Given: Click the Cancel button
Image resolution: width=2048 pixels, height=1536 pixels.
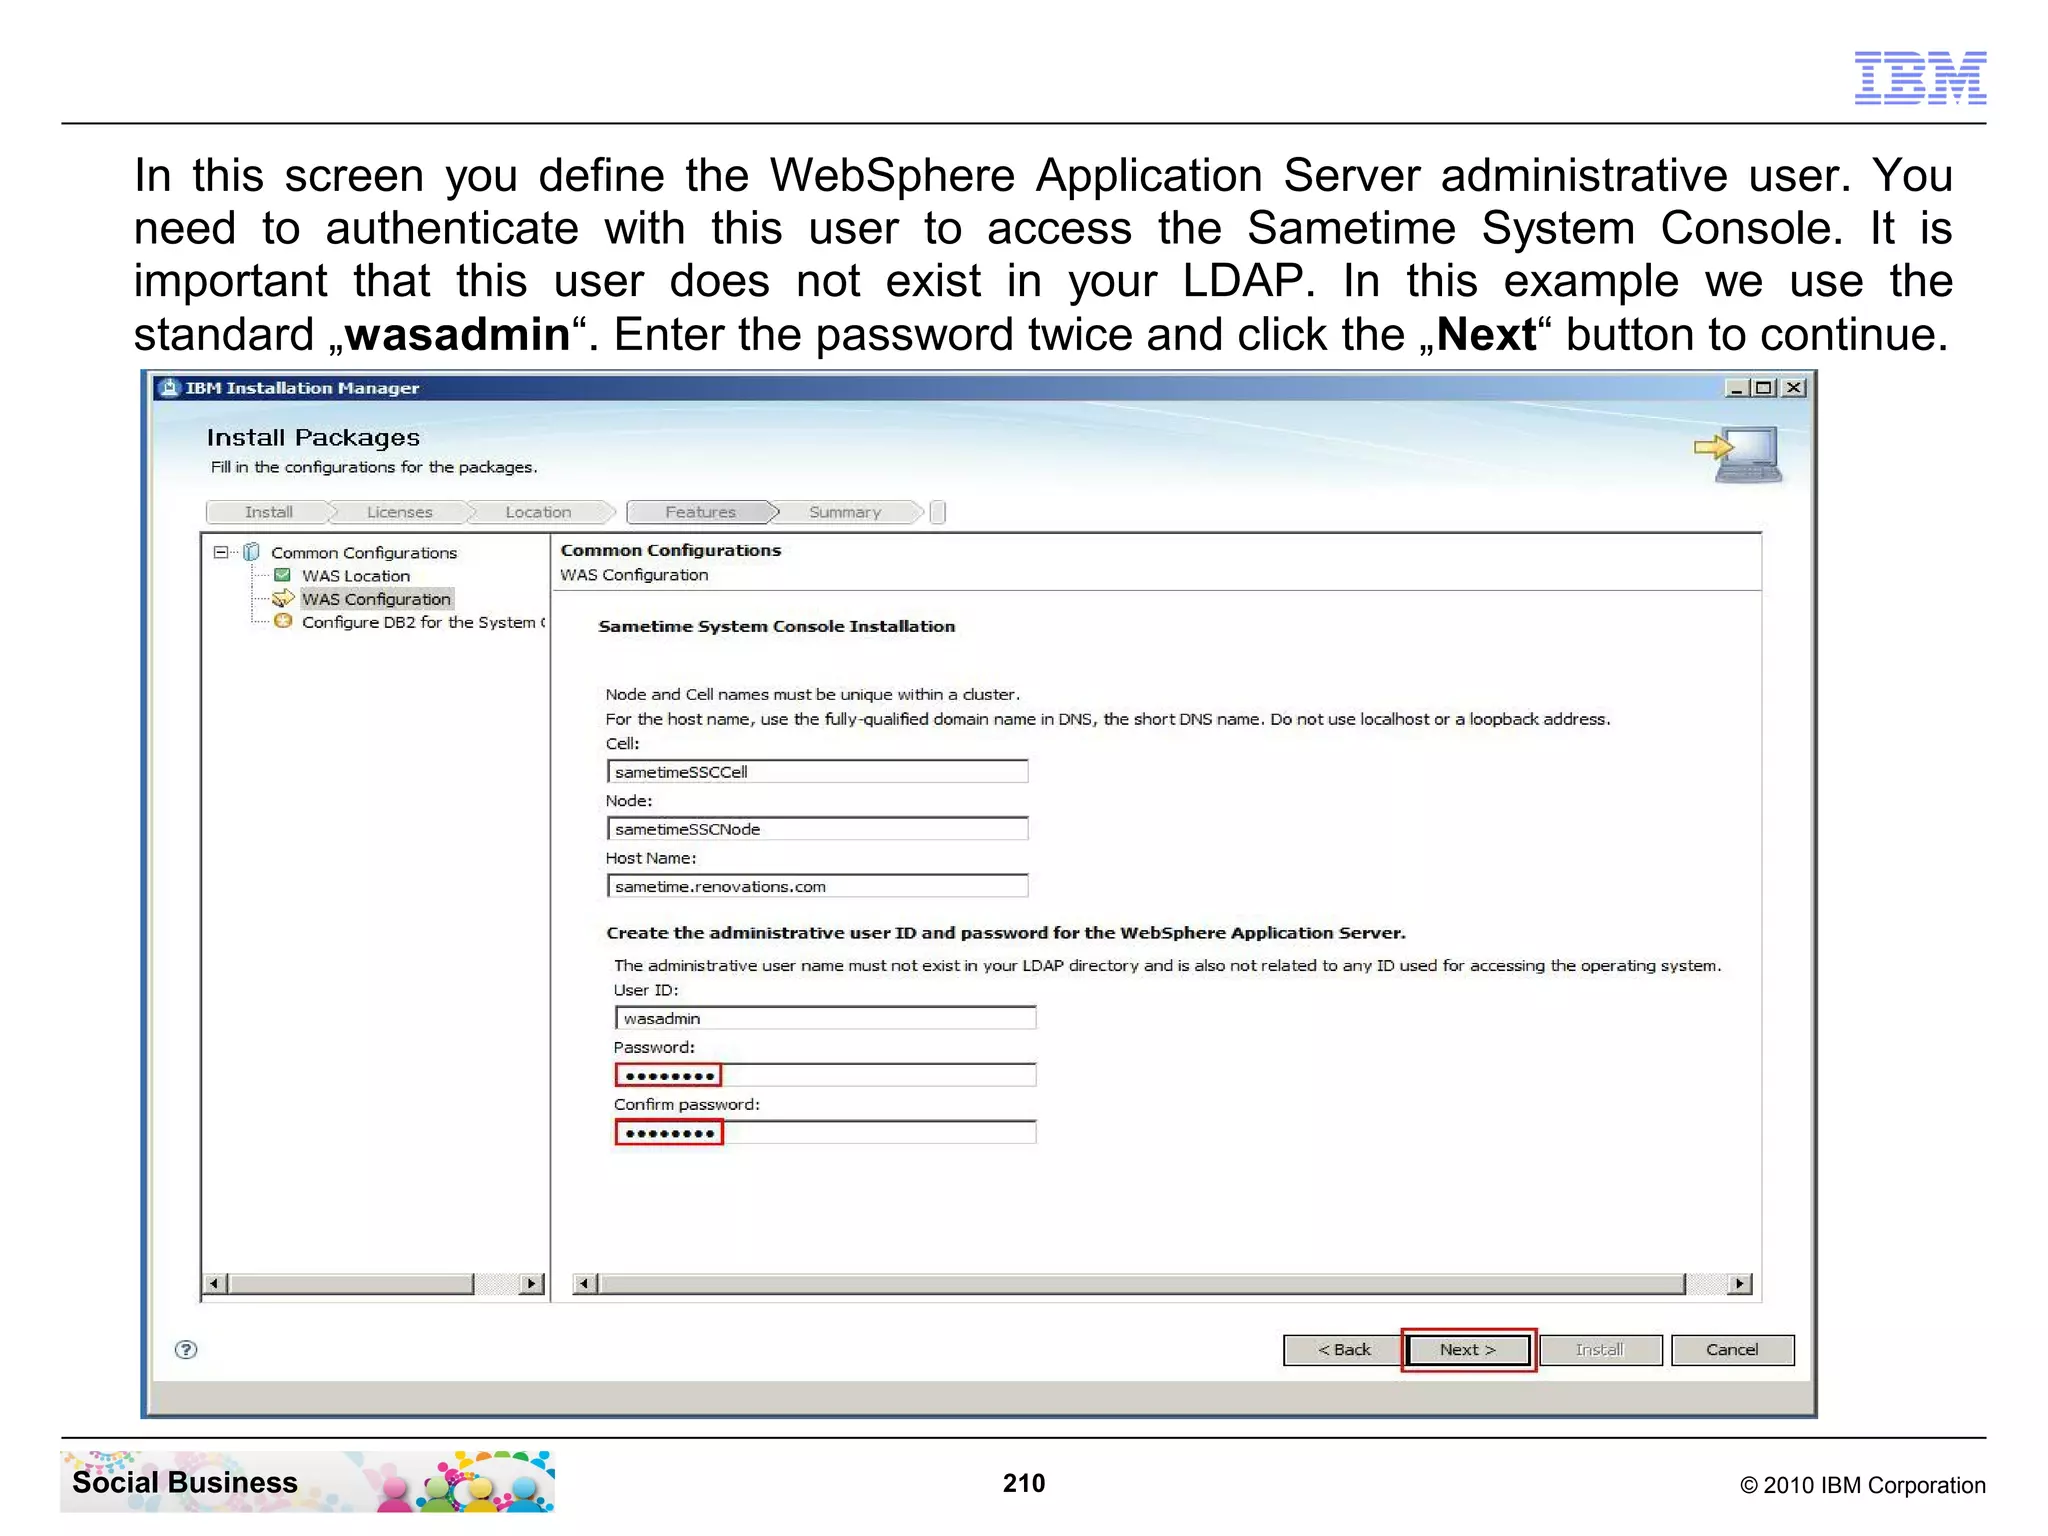Looking at the screenshot, I should tap(1732, 1349).
